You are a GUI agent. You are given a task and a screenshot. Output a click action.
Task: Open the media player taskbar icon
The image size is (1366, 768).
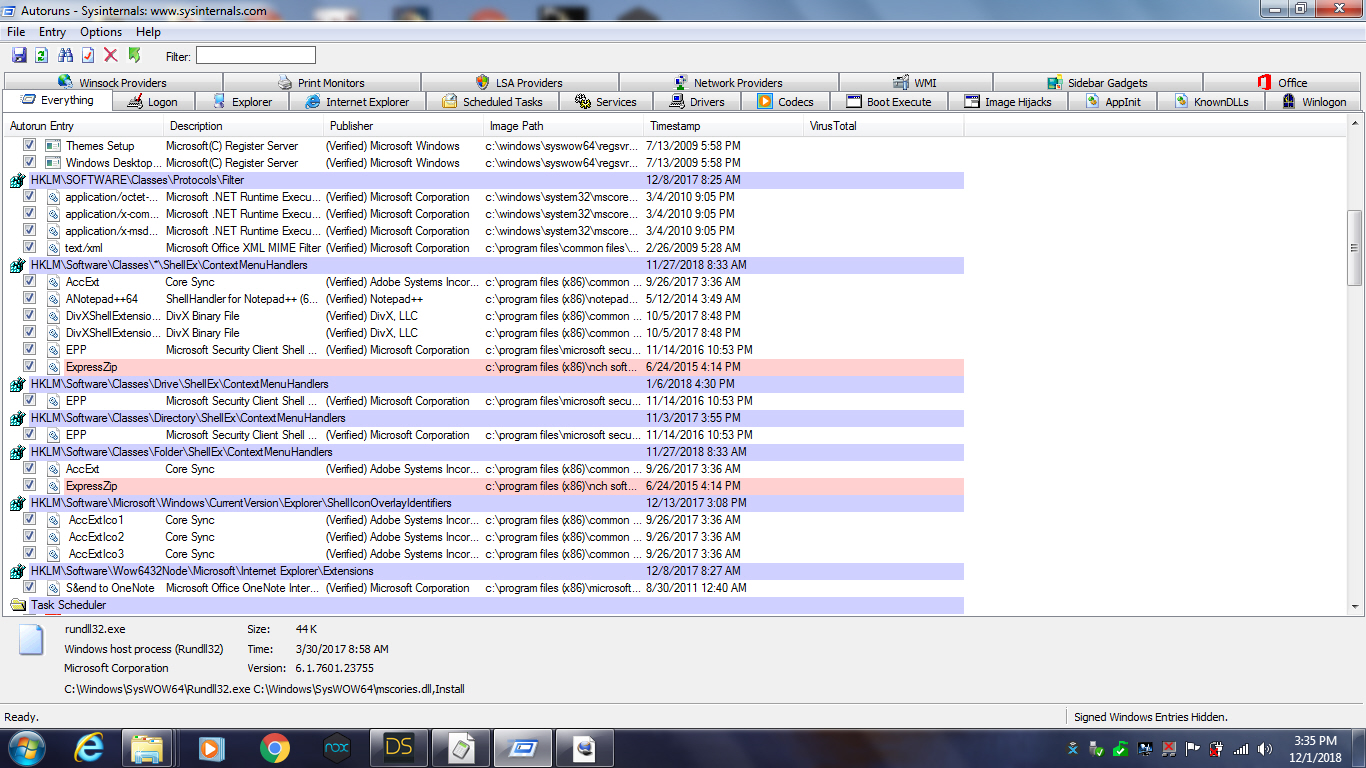click(211, 747)
